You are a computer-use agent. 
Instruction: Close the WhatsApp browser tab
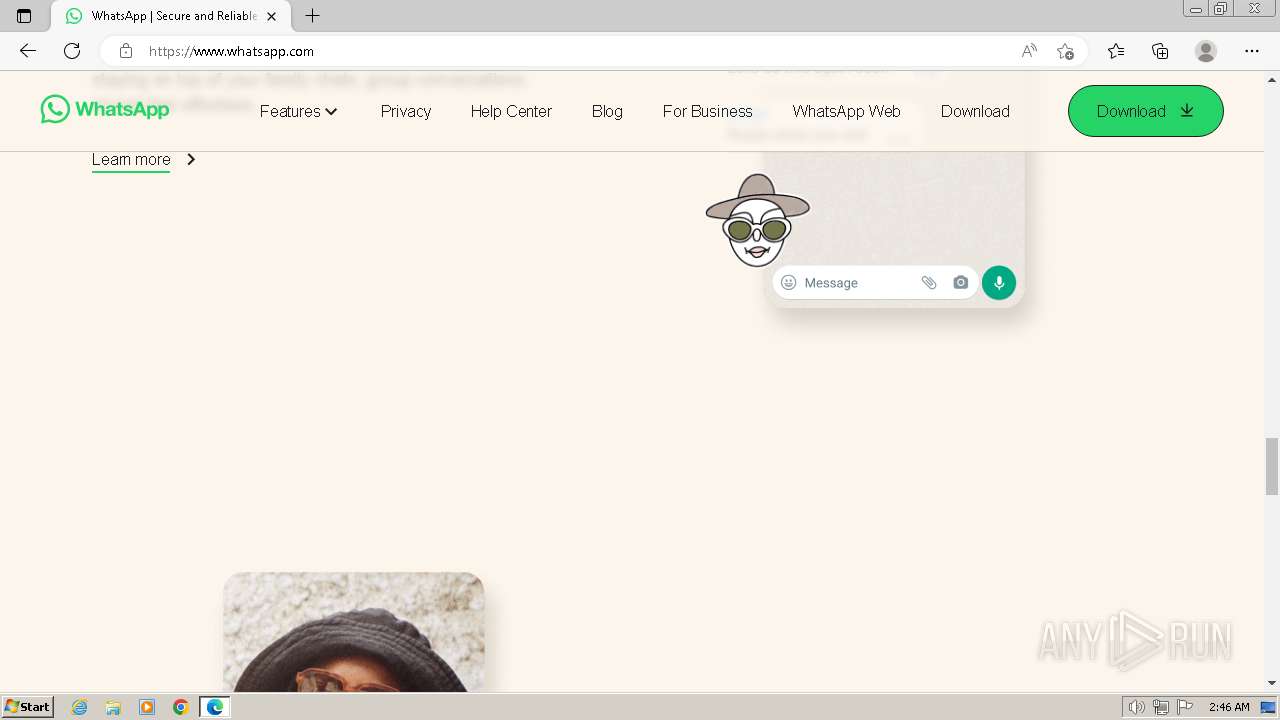(272, 16)
